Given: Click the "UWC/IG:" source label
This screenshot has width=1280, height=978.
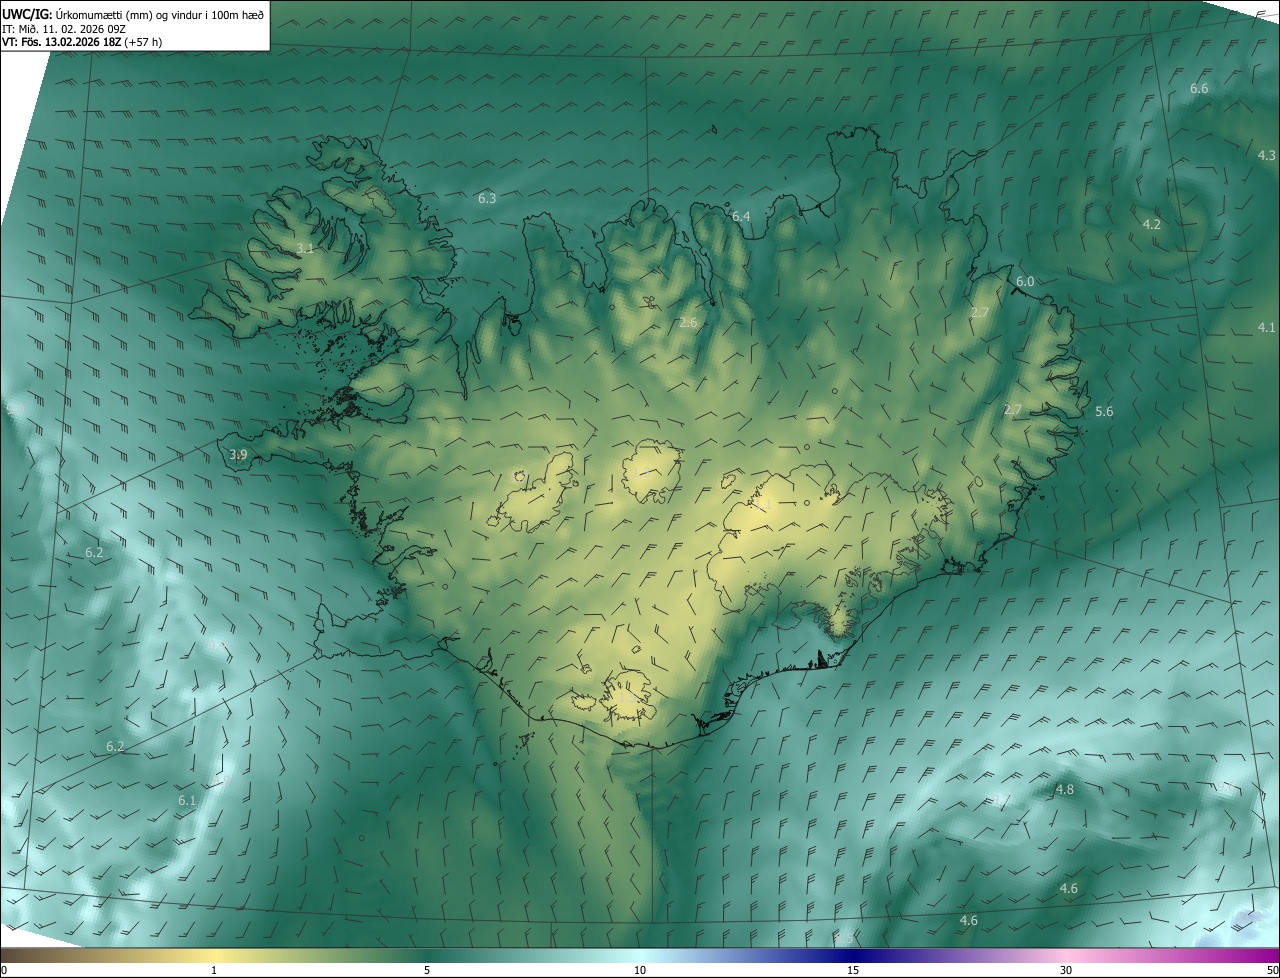Looking at the screenshot, I should [26, 14].
